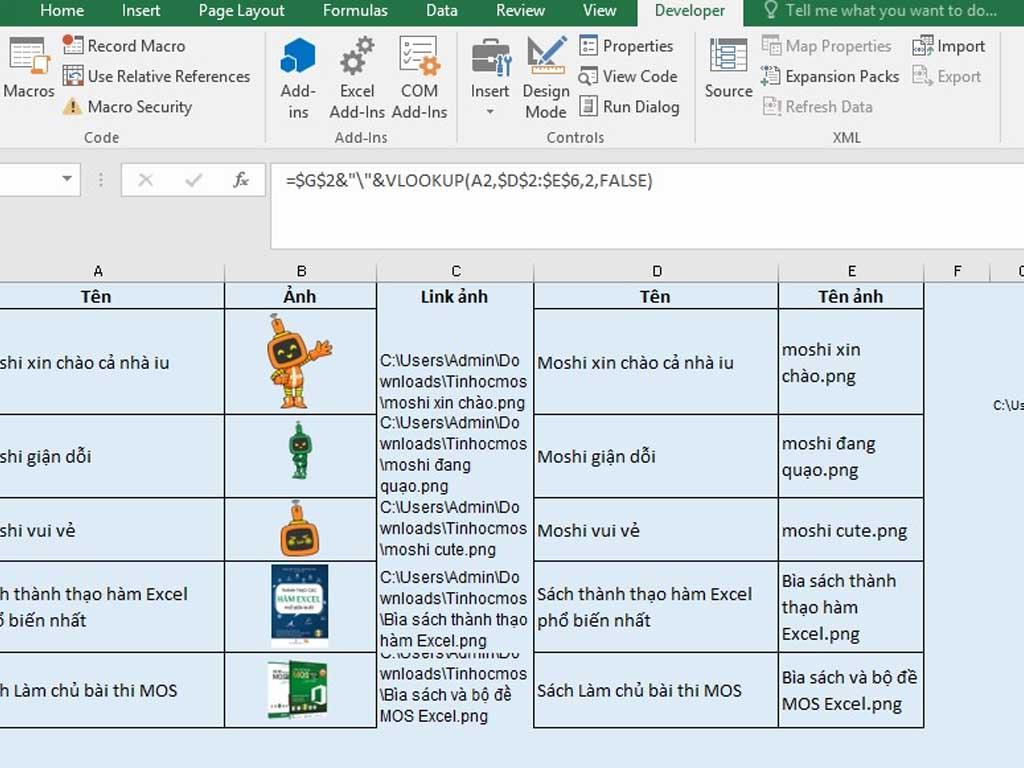The width and height of the screenshot is (1024, 768).
Task: Enable Design Mode
Action: 545,75
